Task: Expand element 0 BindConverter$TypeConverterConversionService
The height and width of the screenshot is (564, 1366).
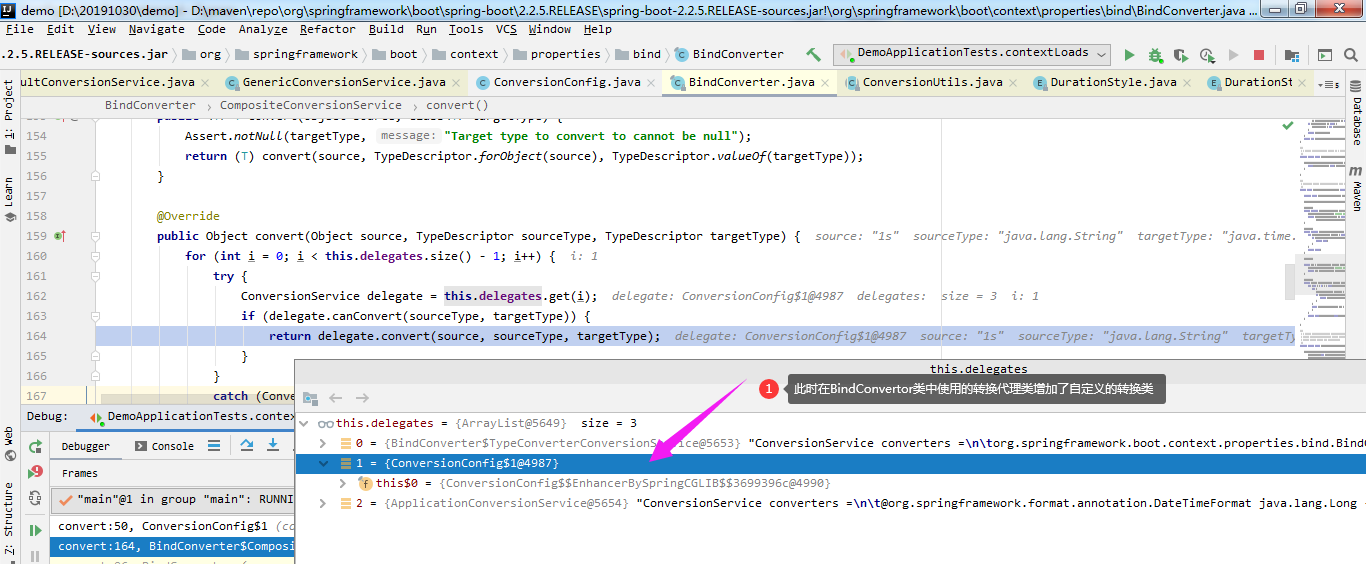Action: (322, 443)
